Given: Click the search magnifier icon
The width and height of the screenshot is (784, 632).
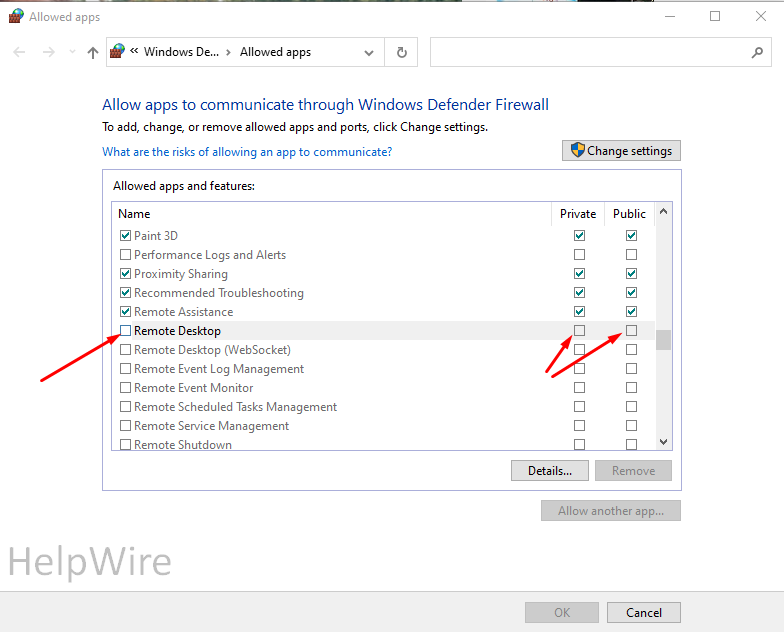Looking at the screenshot, I should pos(757,52).
